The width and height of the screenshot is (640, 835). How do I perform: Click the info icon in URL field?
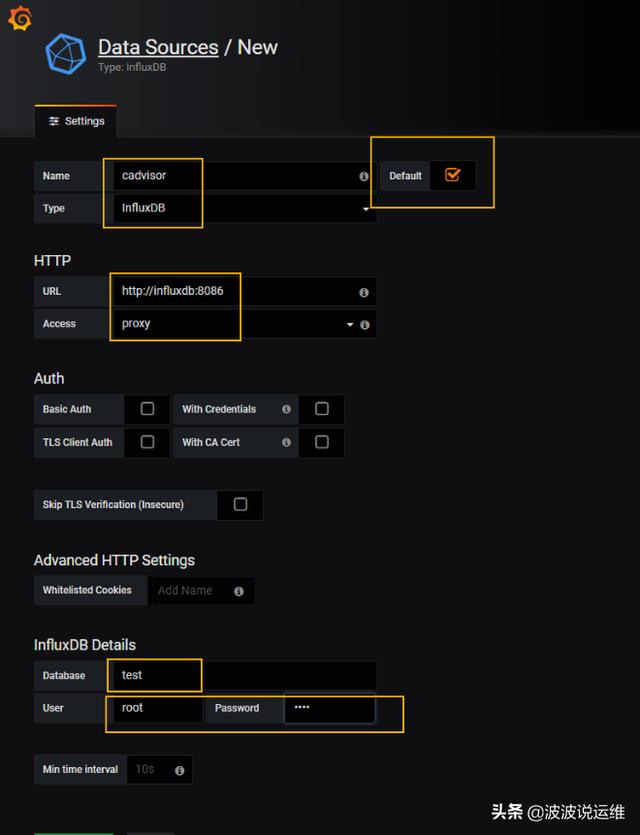tap(364, 292)
